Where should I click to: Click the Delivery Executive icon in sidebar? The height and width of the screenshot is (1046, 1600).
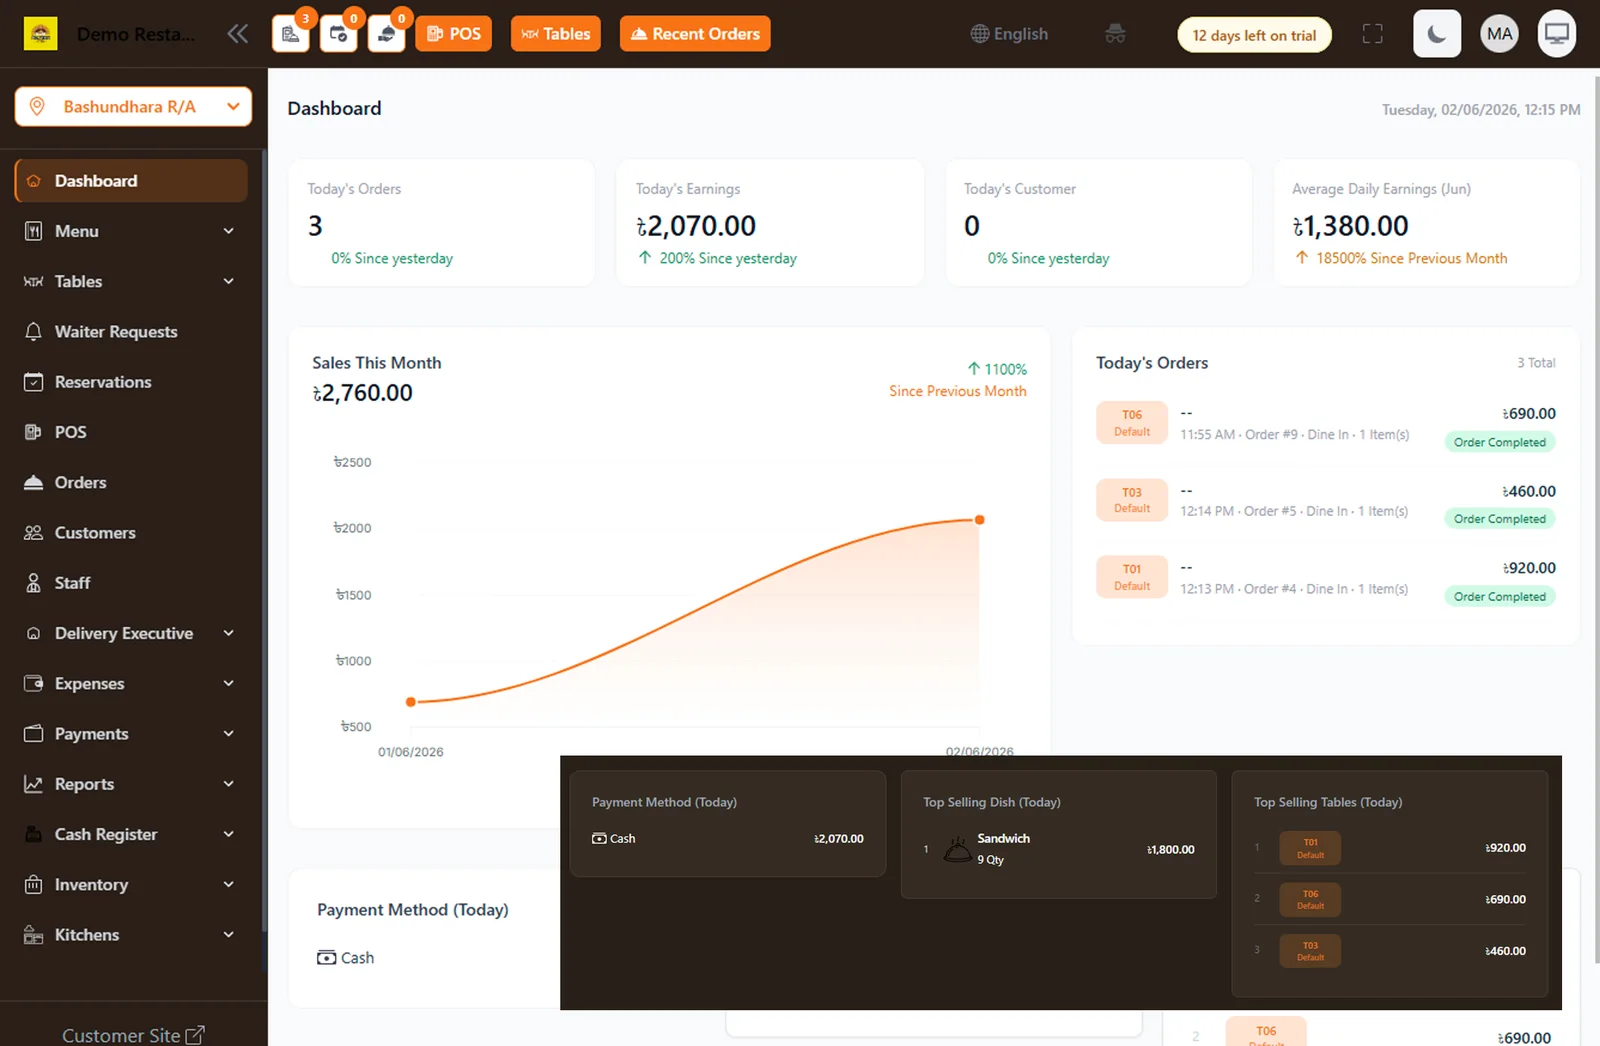click(33, 633)
